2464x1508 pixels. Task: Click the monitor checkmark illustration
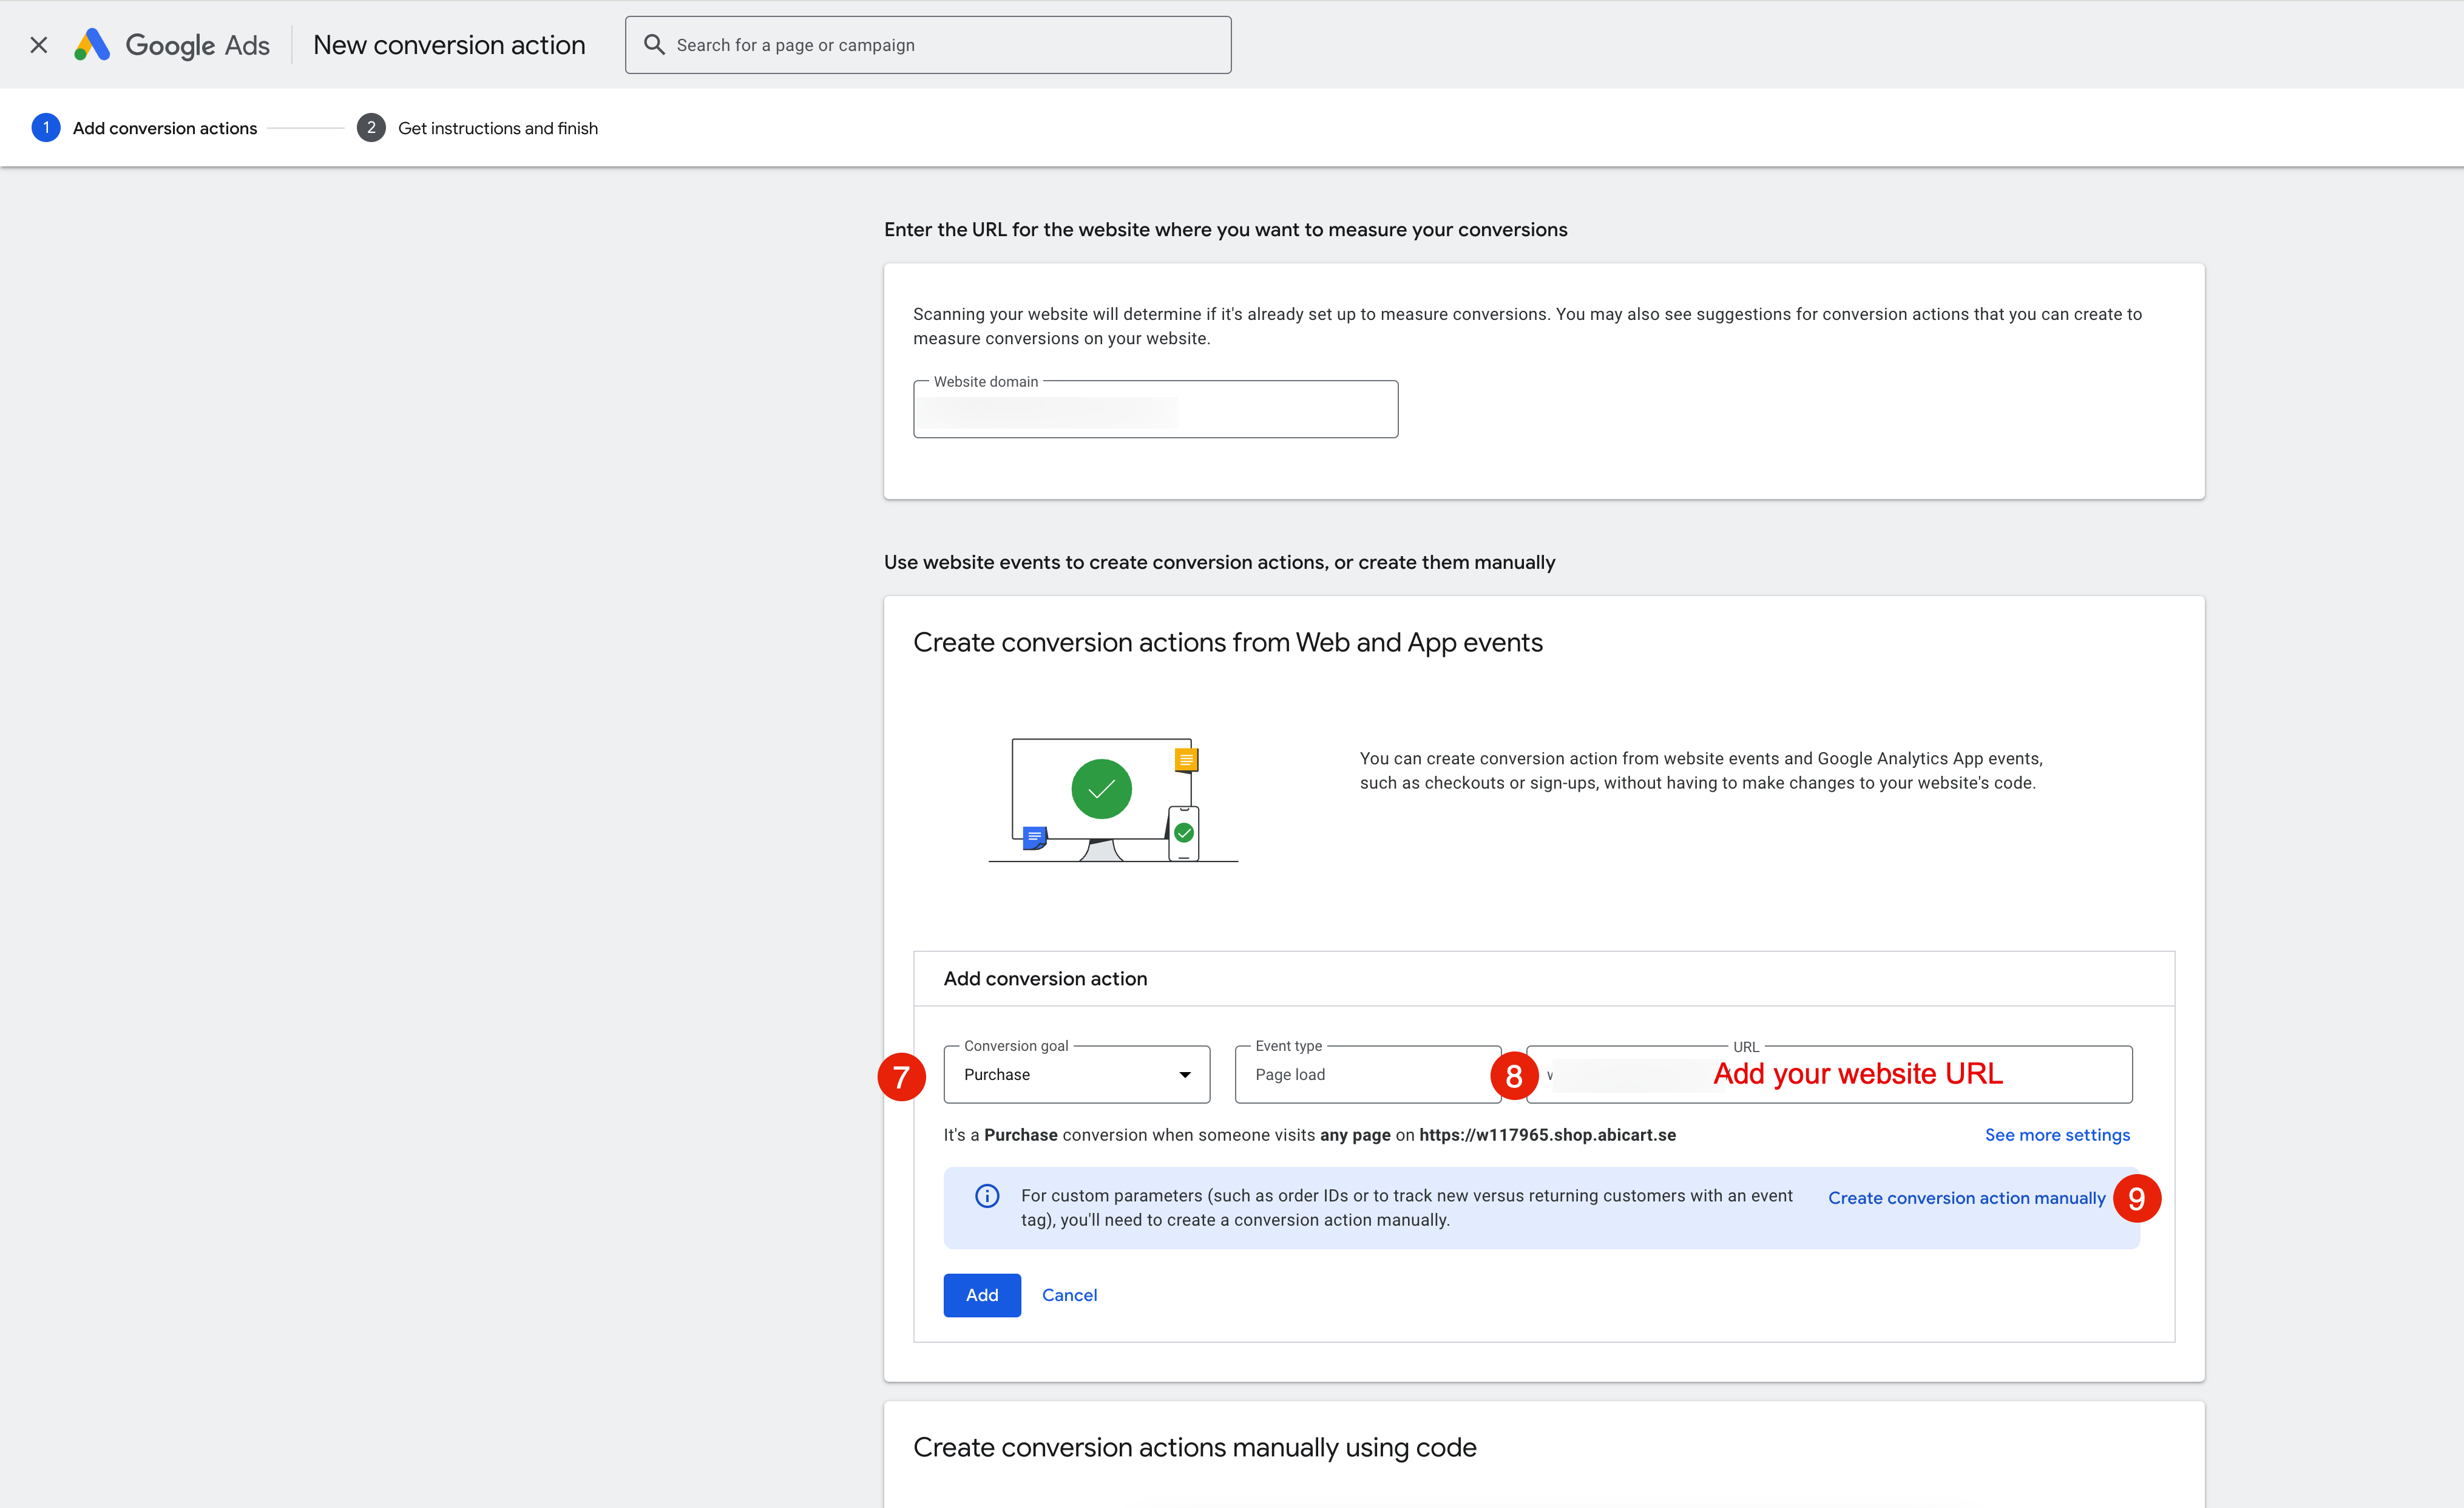tap(1102, 790)
